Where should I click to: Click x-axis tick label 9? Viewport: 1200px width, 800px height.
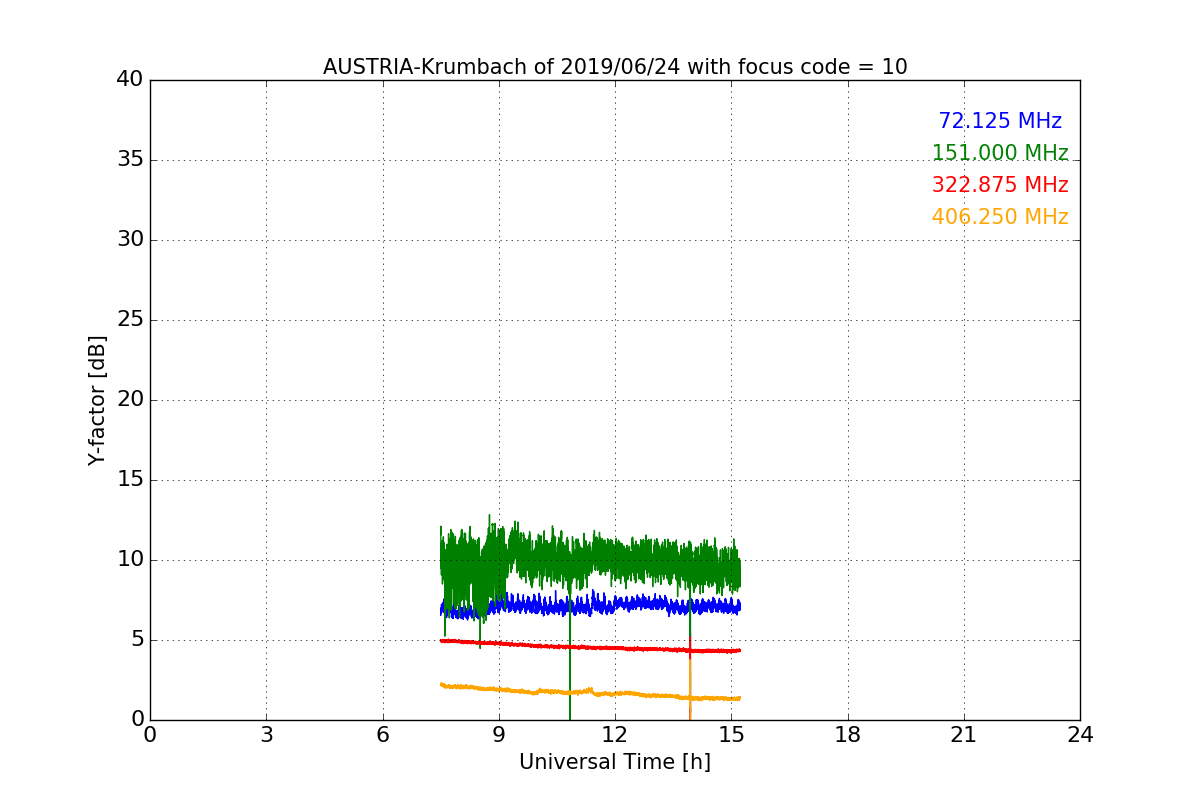pos(499,735)
